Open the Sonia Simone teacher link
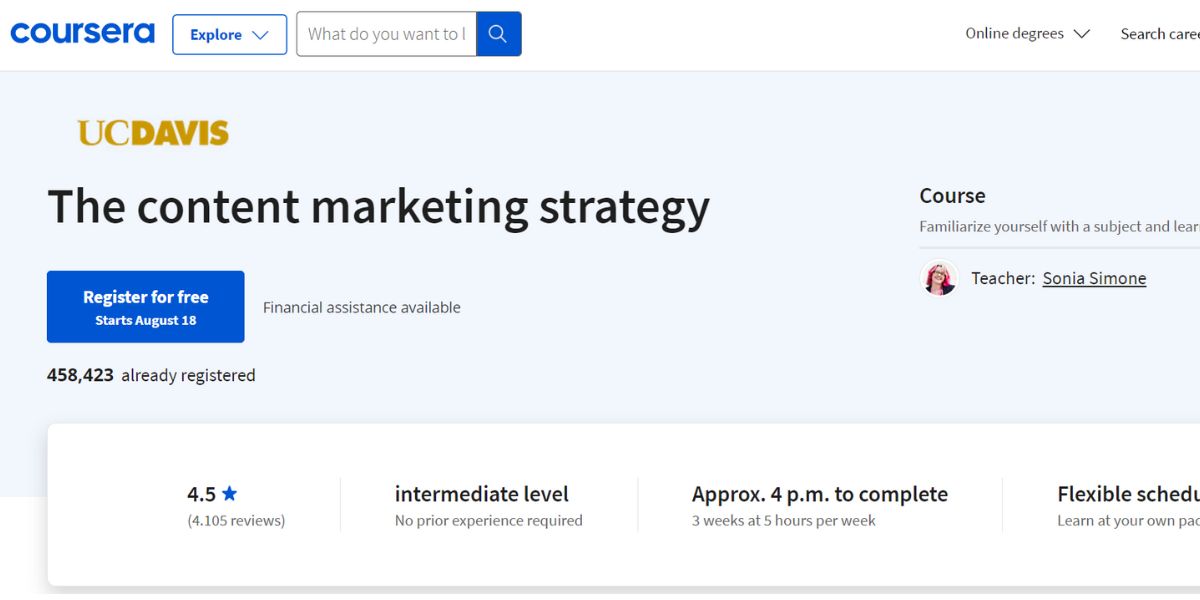Image resolution: width=1200 pixels, height=600 pixels. tap(1094, 278)
